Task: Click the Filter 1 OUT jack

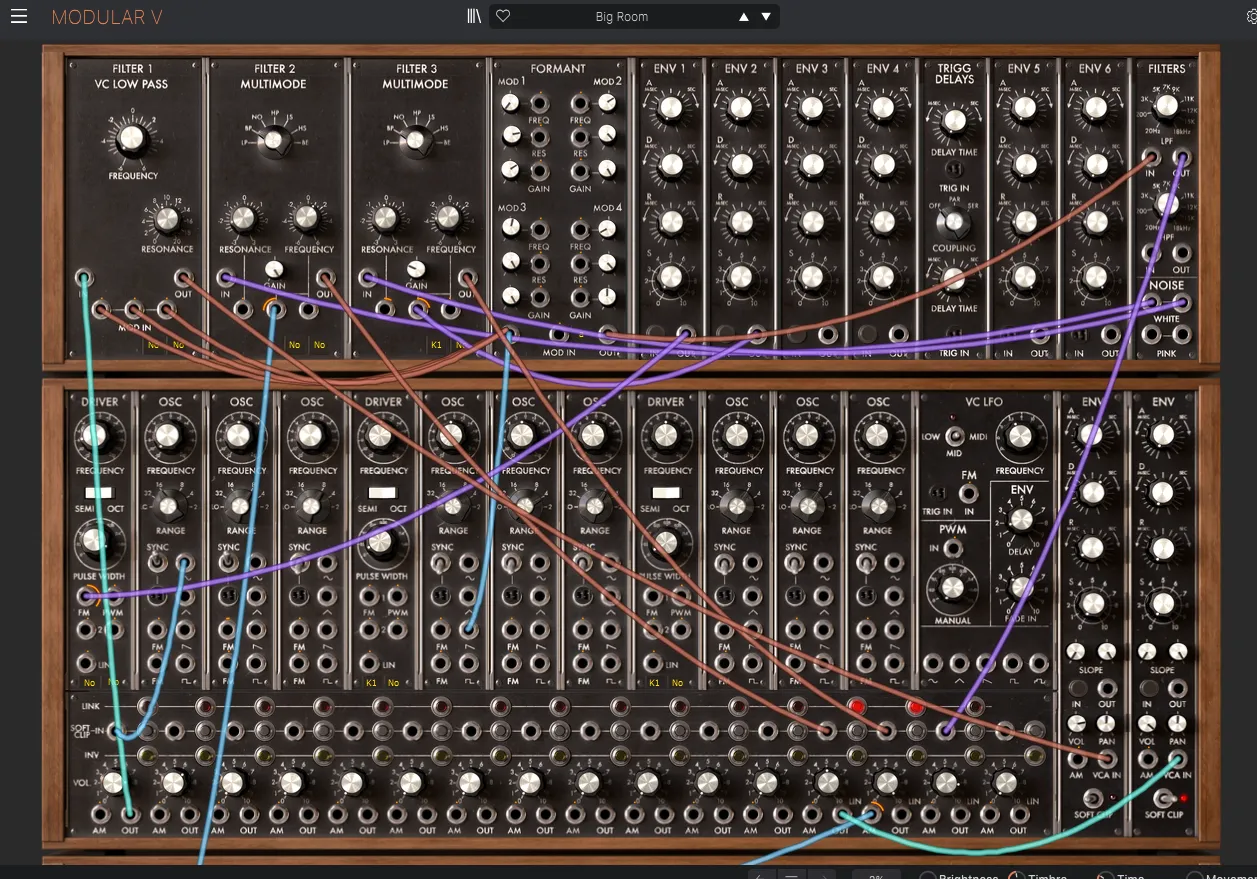Action: [x=183, y=279]
